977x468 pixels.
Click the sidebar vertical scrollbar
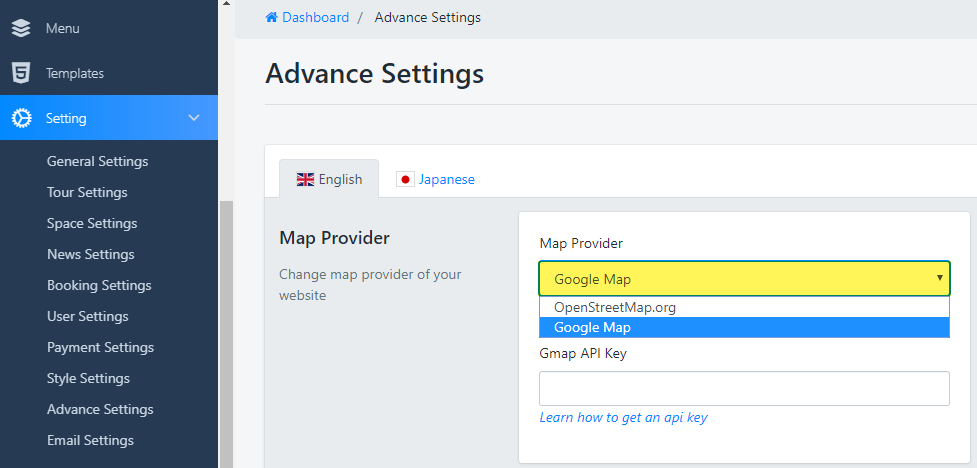coord(226,330)
